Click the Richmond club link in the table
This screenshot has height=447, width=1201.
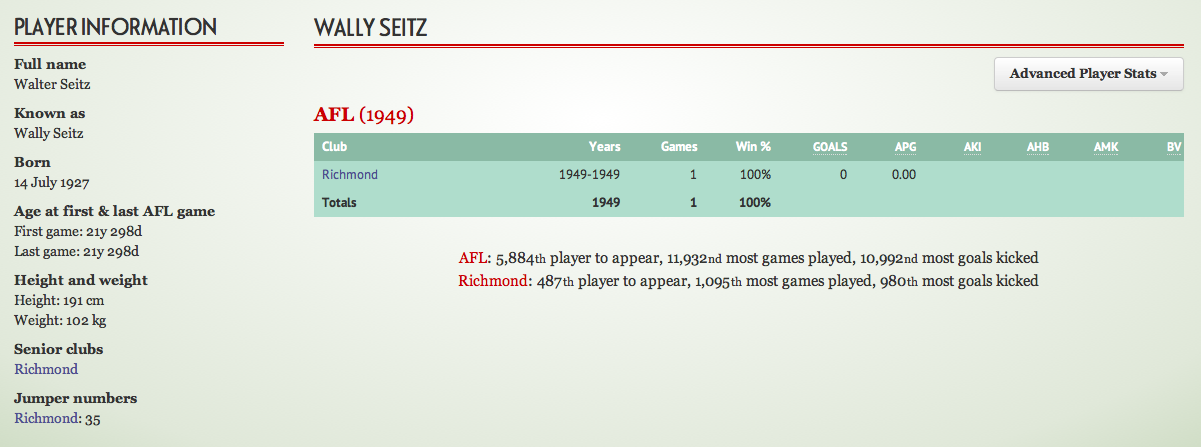click(x=350, y=175)
